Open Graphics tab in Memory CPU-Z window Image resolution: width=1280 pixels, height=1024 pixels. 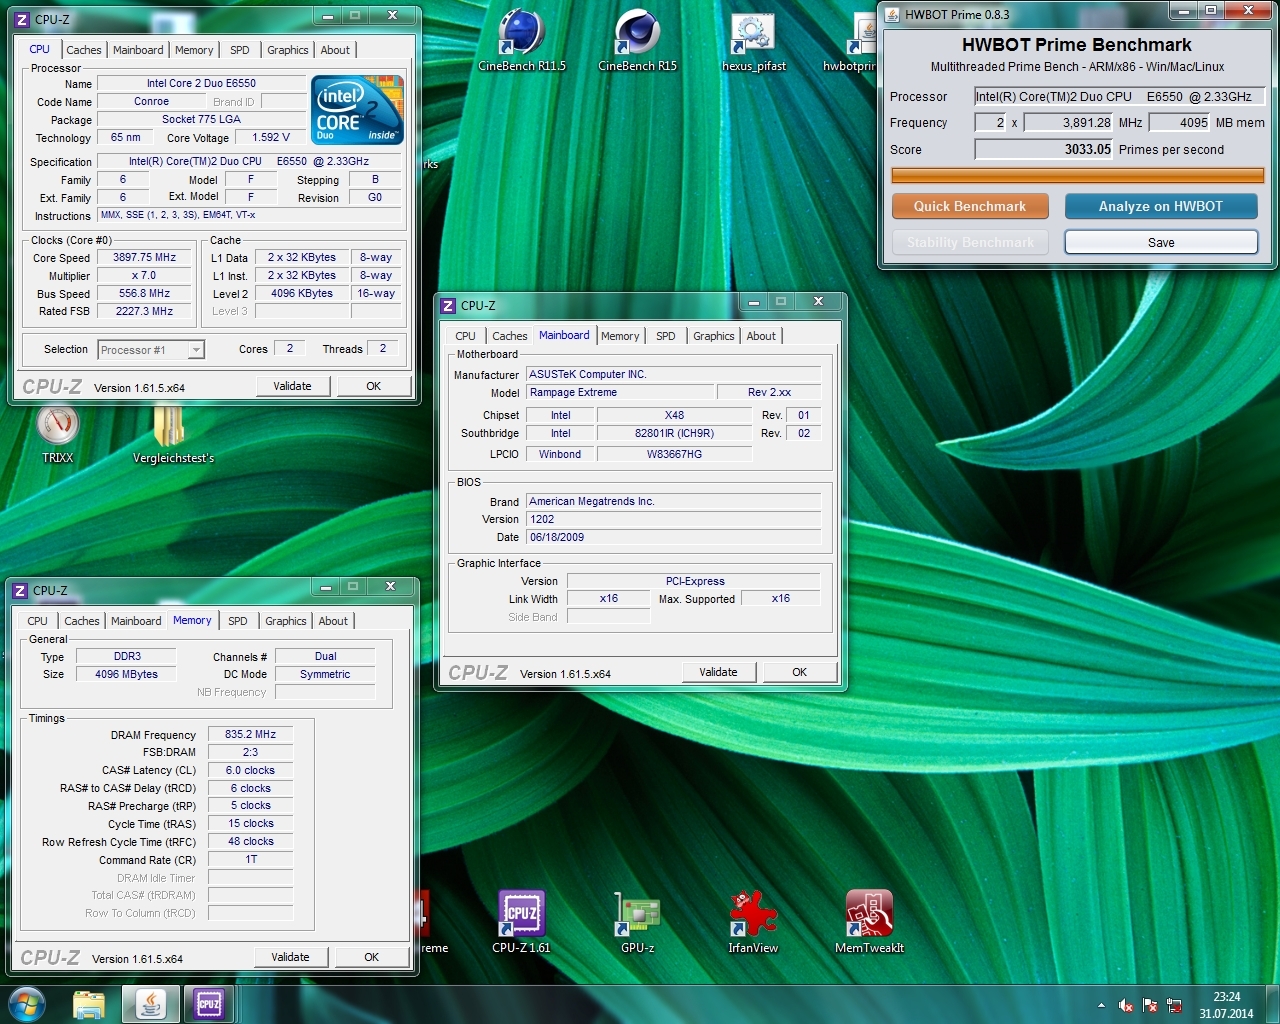coord(286,621)
